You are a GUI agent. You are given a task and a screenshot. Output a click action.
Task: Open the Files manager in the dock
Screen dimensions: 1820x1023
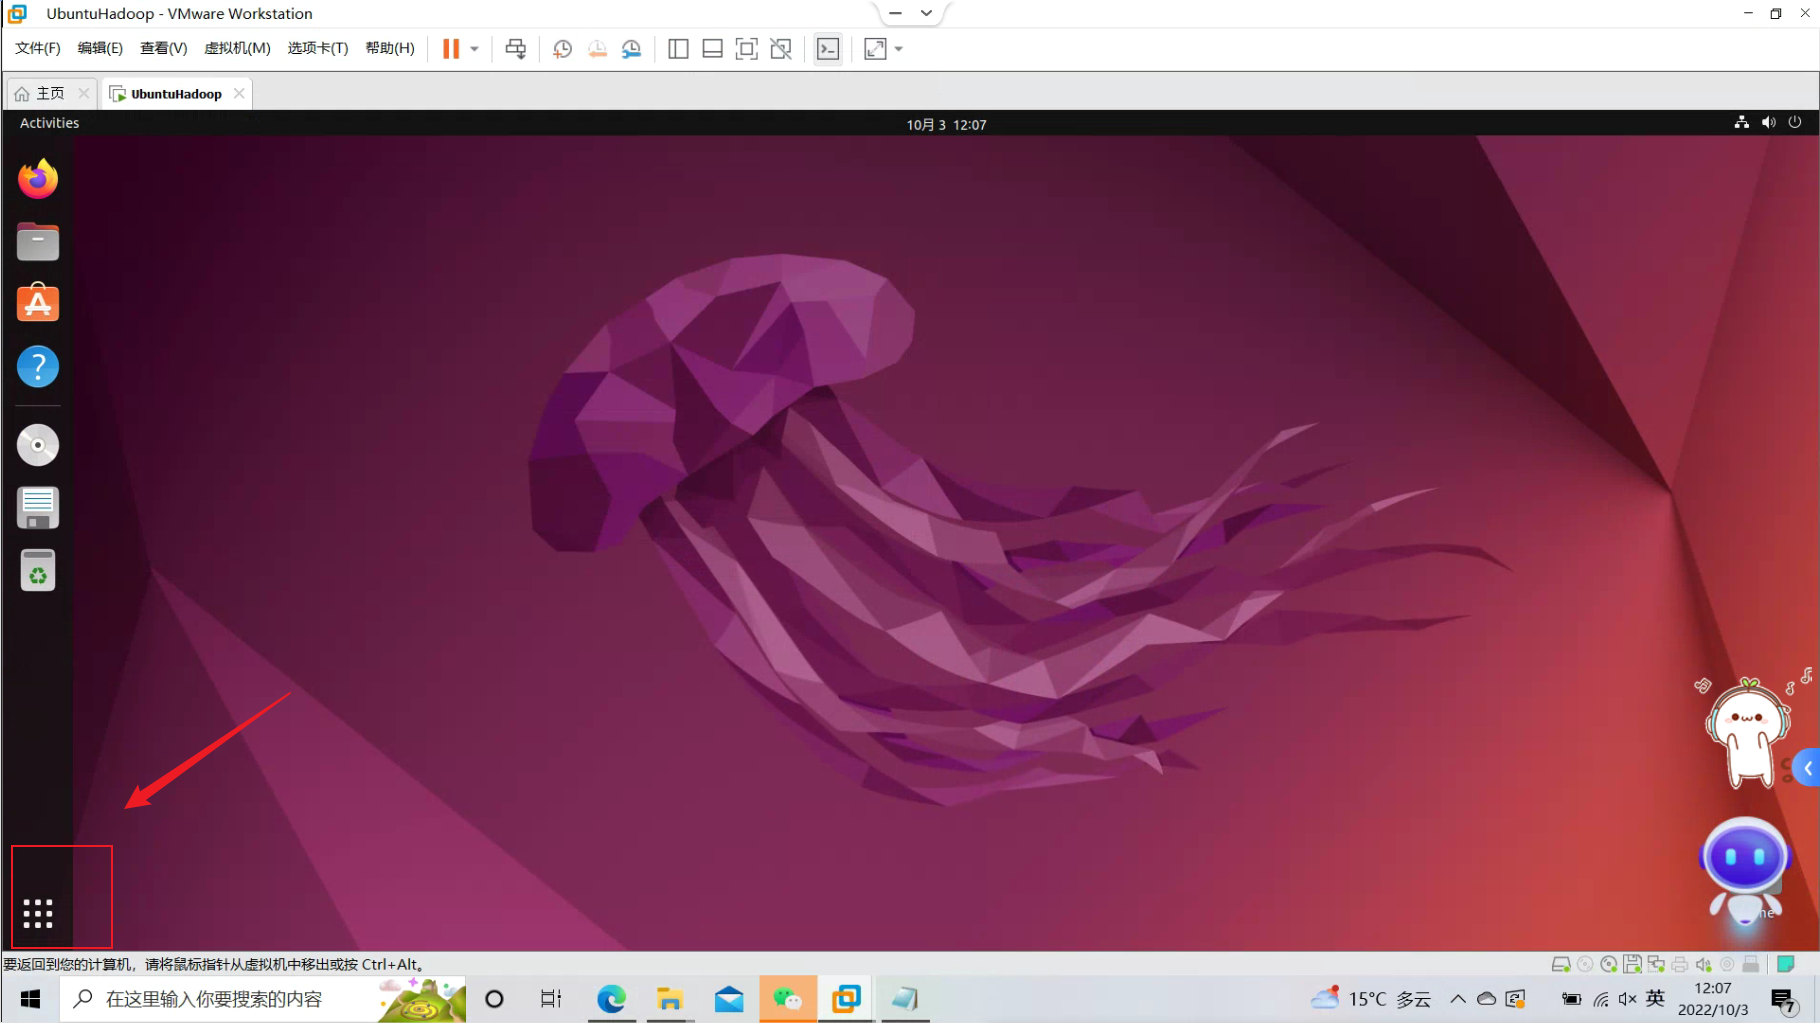(38, 241)
